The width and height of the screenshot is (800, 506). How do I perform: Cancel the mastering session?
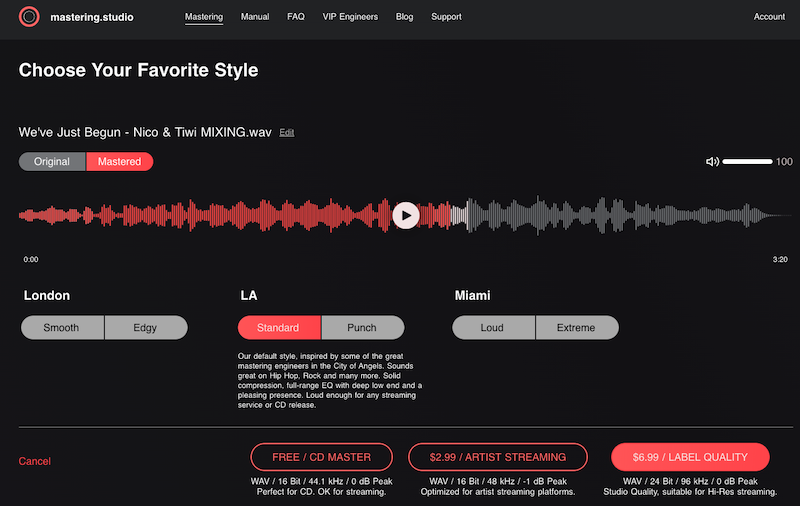point(35,461)
